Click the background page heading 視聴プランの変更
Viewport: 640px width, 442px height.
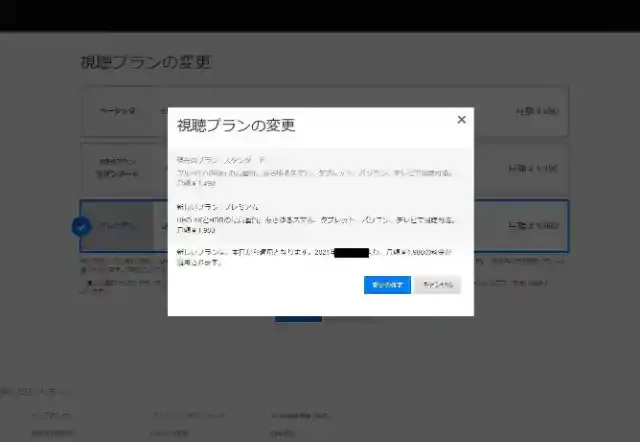pos(146,62)
